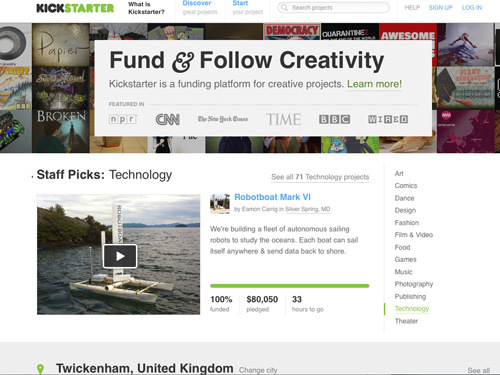Click the NPR logo
500x375 pixels.
123,119
